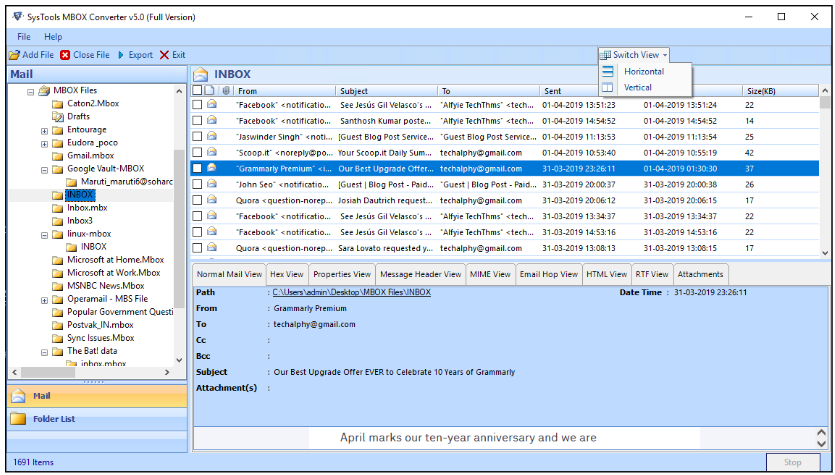This screenshot has height=475, width=835.
Task: Click message preview scroll down arrow
Action: click(x=822, y=443)
